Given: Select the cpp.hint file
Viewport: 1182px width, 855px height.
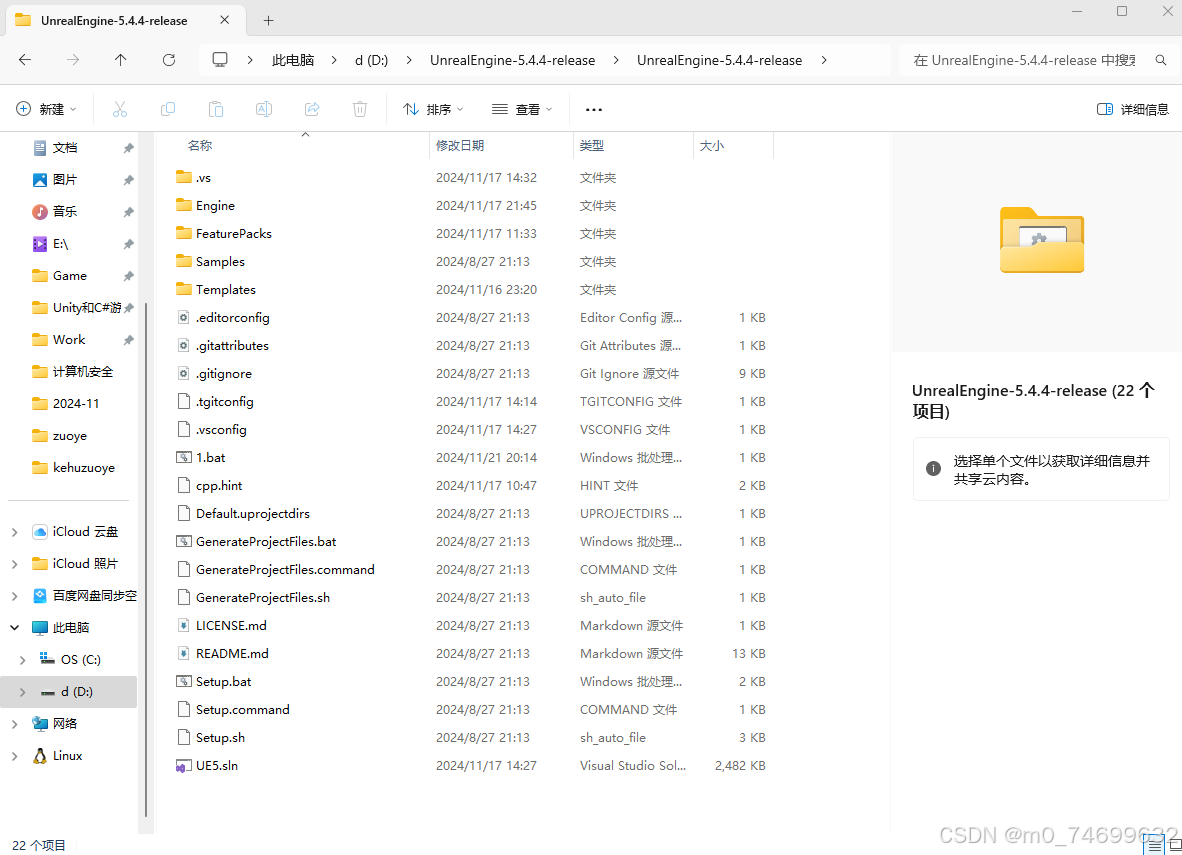Looking at the screenshot, I should tap(219, 486).
